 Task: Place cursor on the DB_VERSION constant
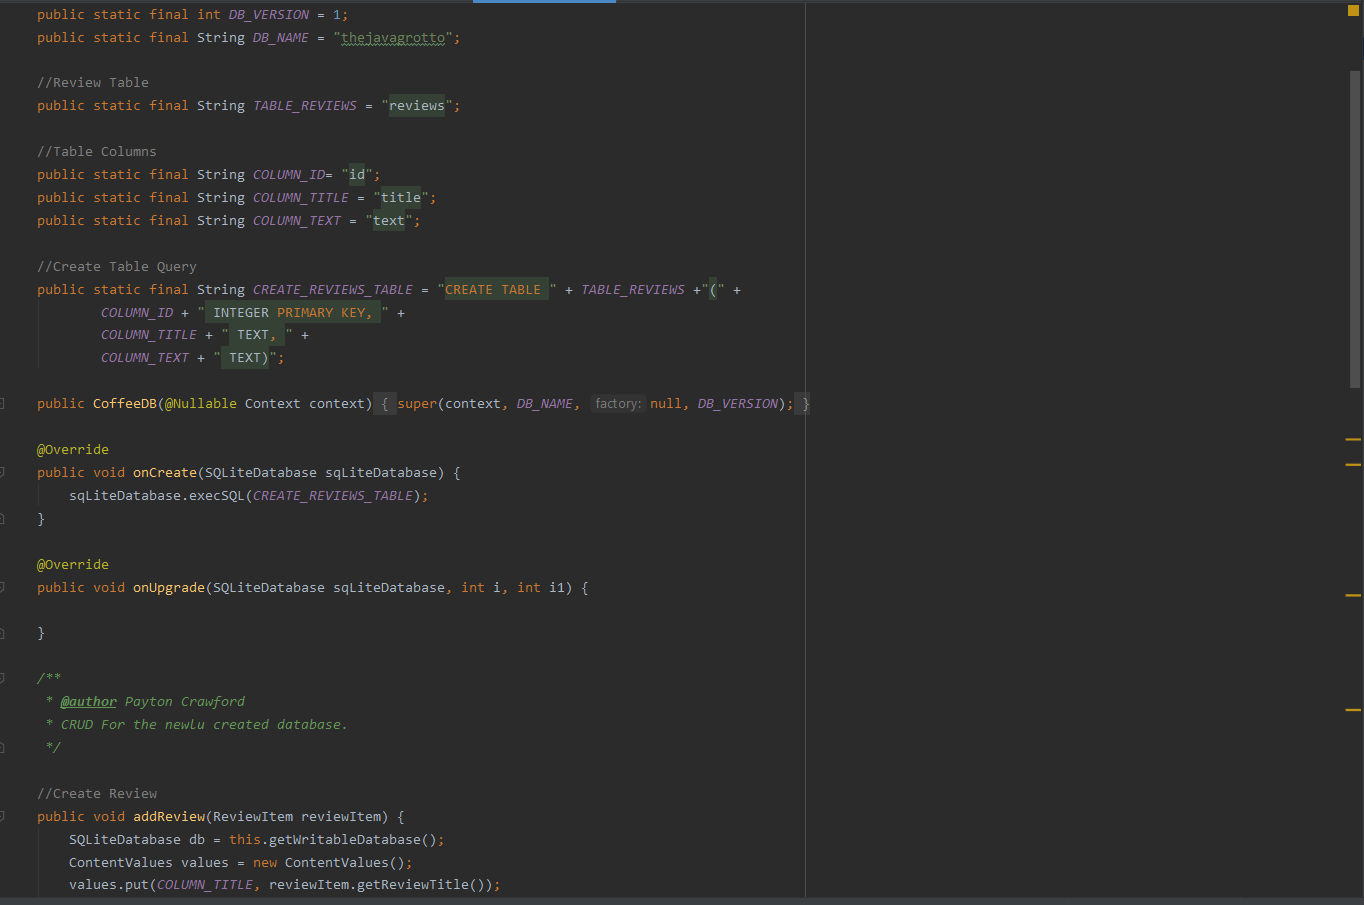tap(267, 14)
